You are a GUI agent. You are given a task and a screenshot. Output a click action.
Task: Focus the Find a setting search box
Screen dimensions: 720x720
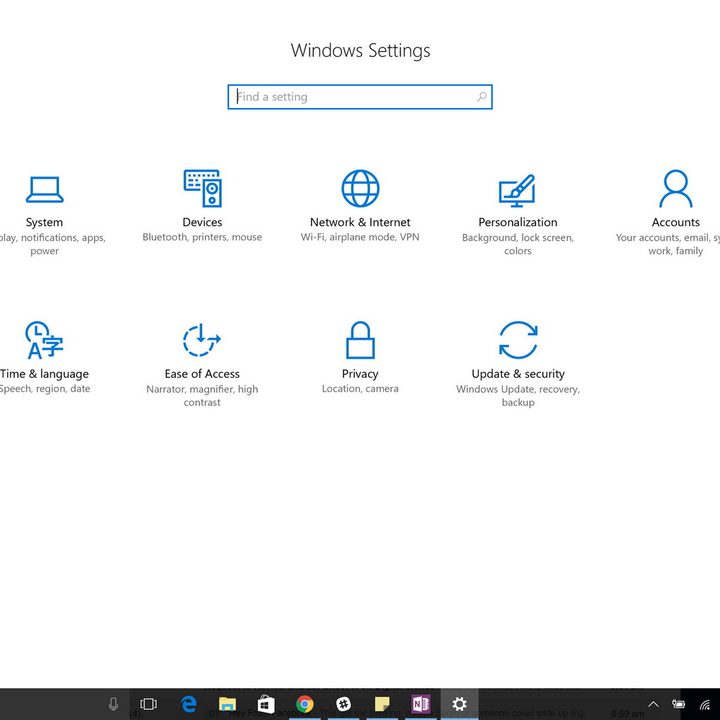pos(360,97)
